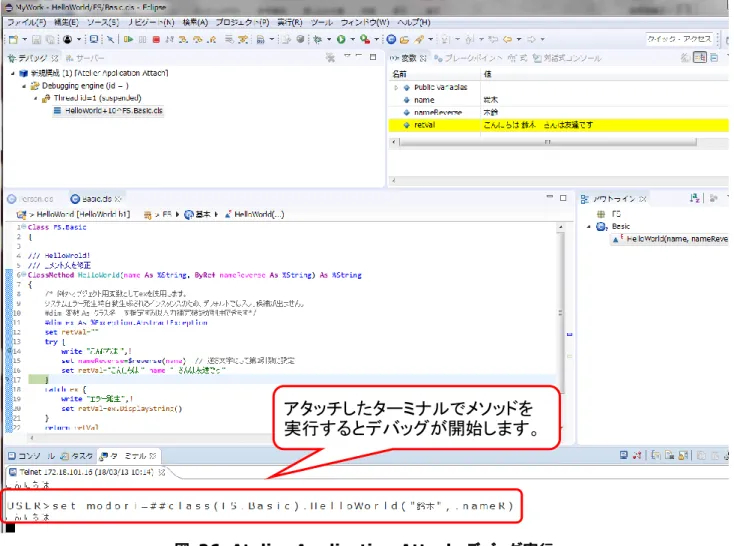The height and width of the screenshot is (546, 734).
Task: Click the Debug bug toolbar icon
Action: [x=318, y=40]
